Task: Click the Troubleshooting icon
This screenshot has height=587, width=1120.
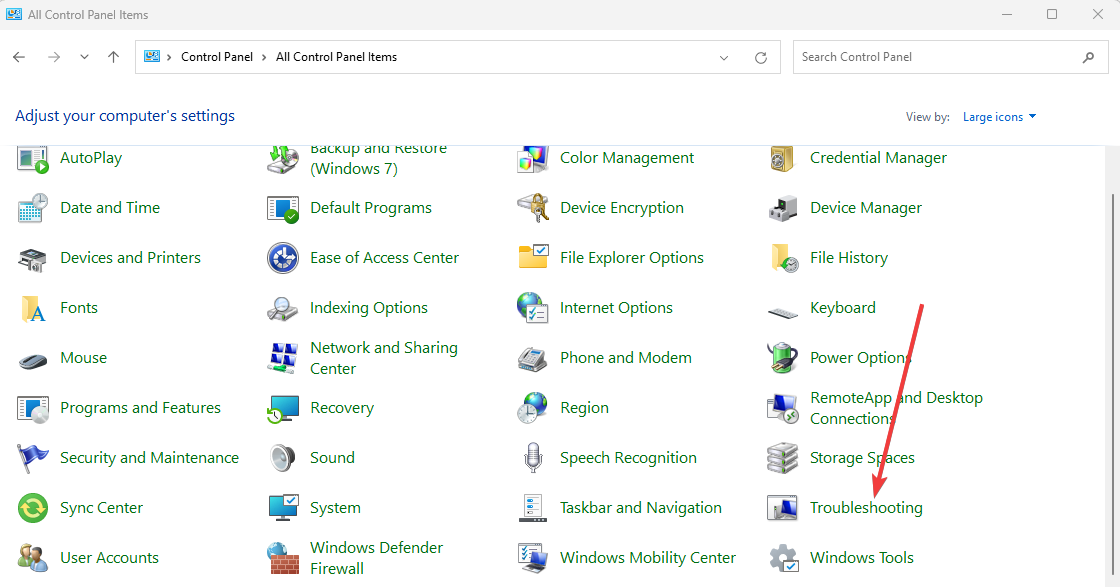Action: click(x=783, y=508)
